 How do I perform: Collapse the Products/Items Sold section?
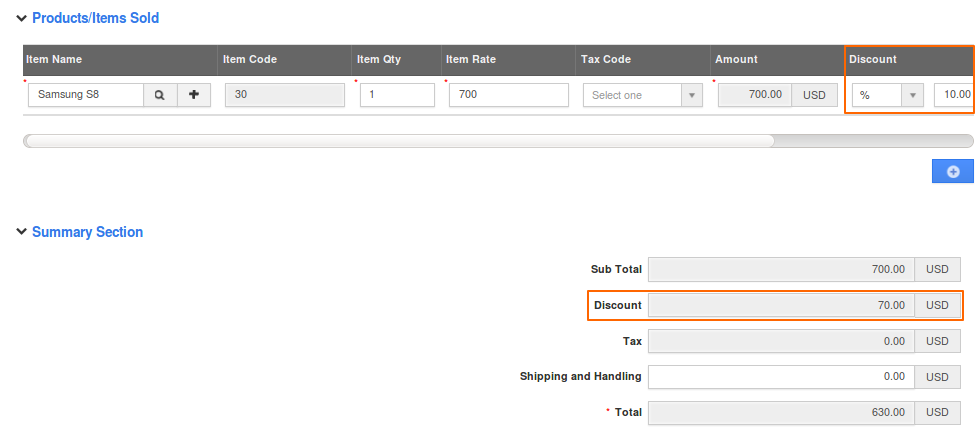point(22,19)
